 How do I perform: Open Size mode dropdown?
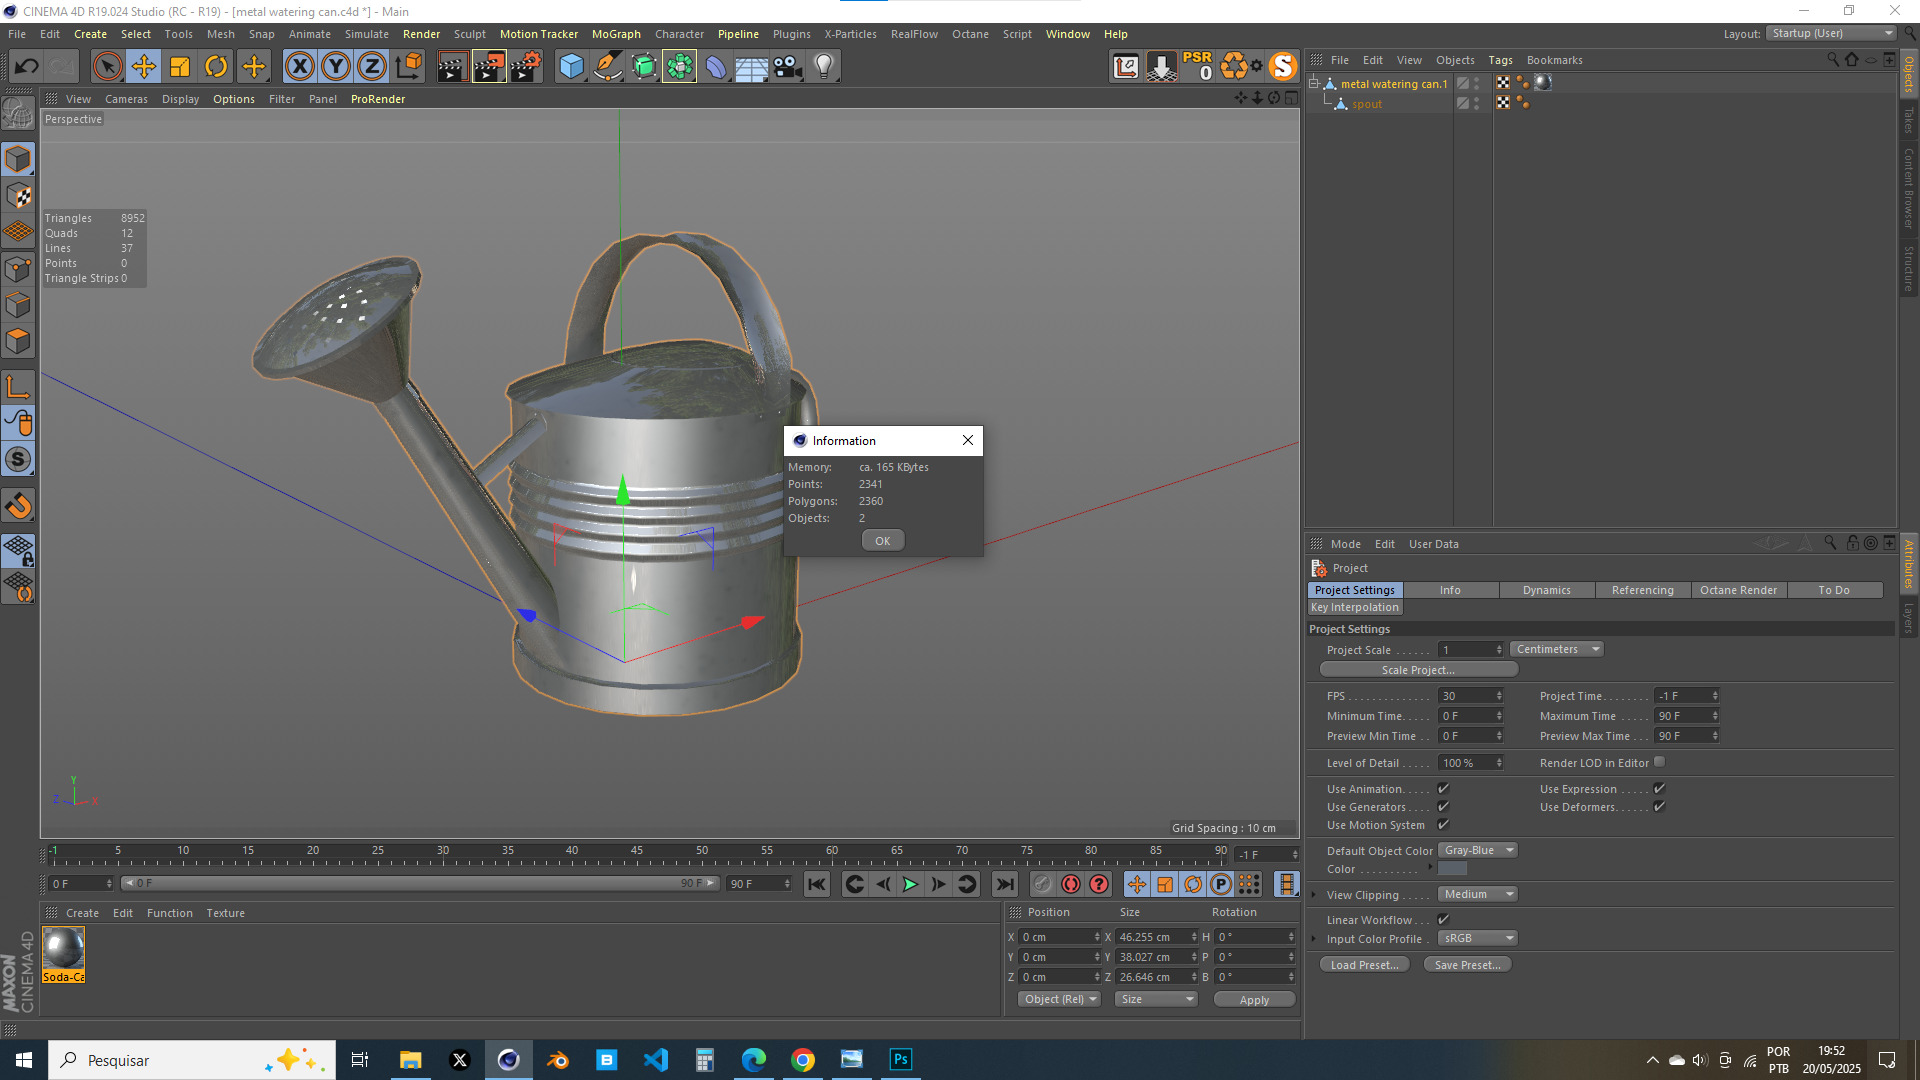(1156, 999)
